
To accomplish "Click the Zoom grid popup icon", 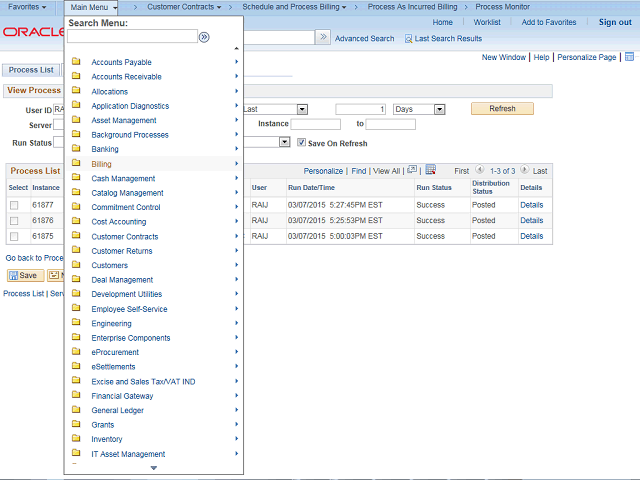I will click(411, 170).
